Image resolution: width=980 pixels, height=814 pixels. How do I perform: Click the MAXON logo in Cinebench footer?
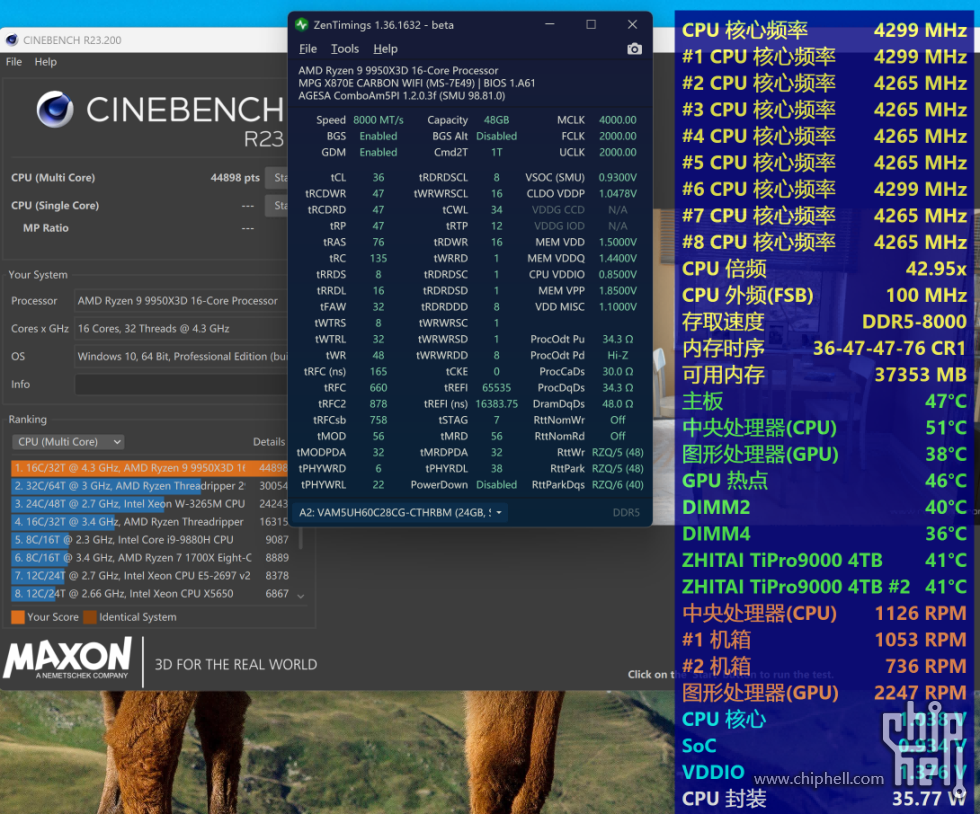68,658
